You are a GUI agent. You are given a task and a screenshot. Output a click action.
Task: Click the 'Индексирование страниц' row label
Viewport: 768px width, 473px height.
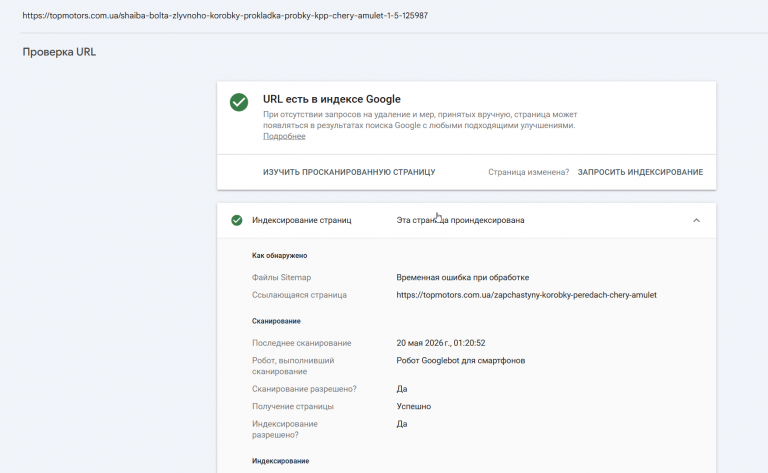coord(302,220)
